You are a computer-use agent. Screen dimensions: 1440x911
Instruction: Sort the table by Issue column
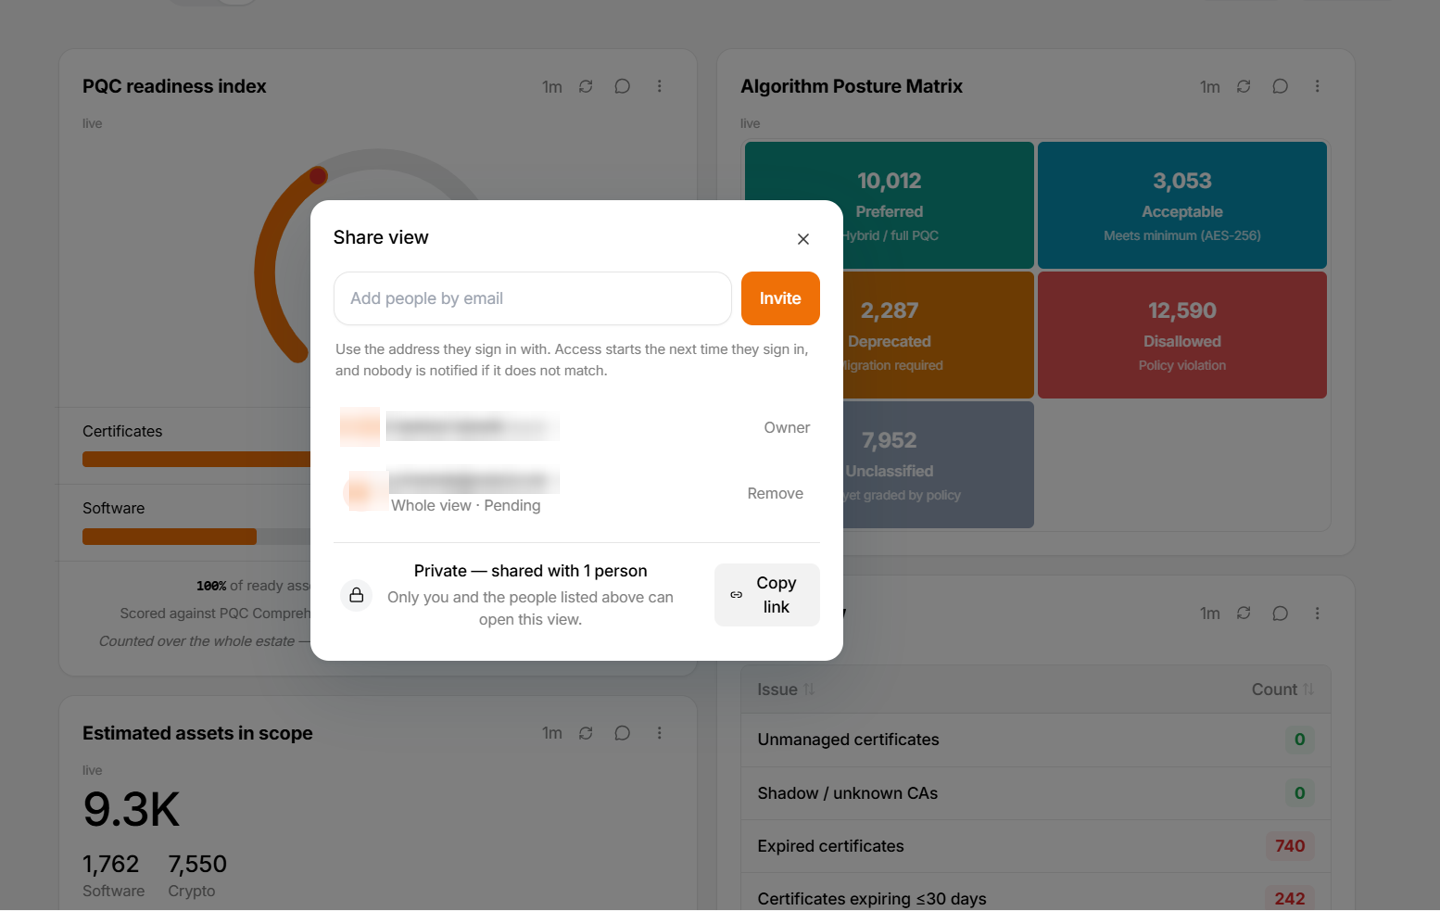[786, 689]
